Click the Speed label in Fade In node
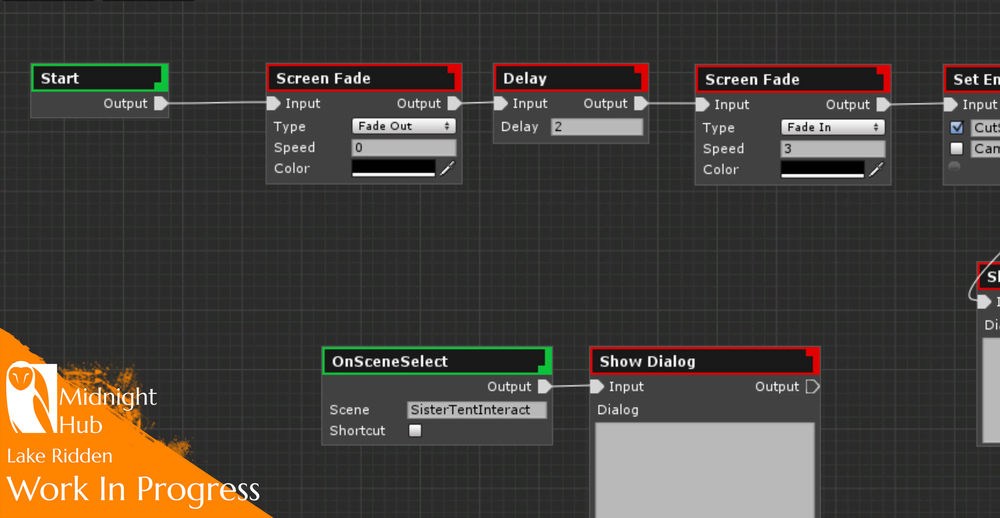This screenshot has height=518, width=1000. [723, 149]
